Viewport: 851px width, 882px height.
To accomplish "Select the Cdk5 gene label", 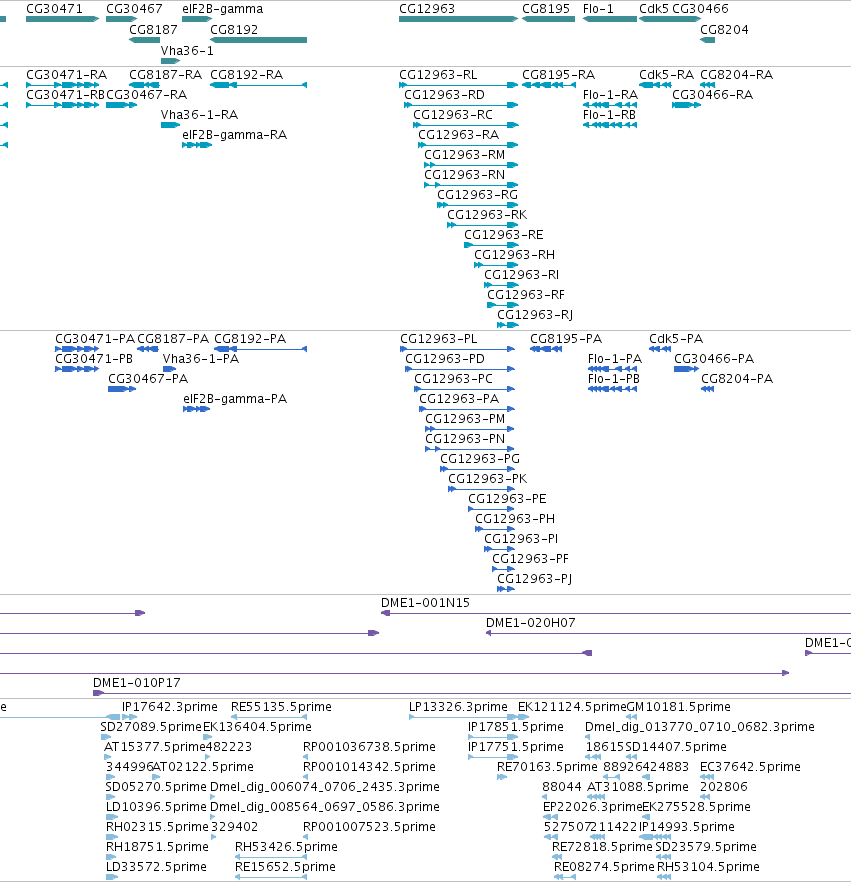I will point(654,9).
